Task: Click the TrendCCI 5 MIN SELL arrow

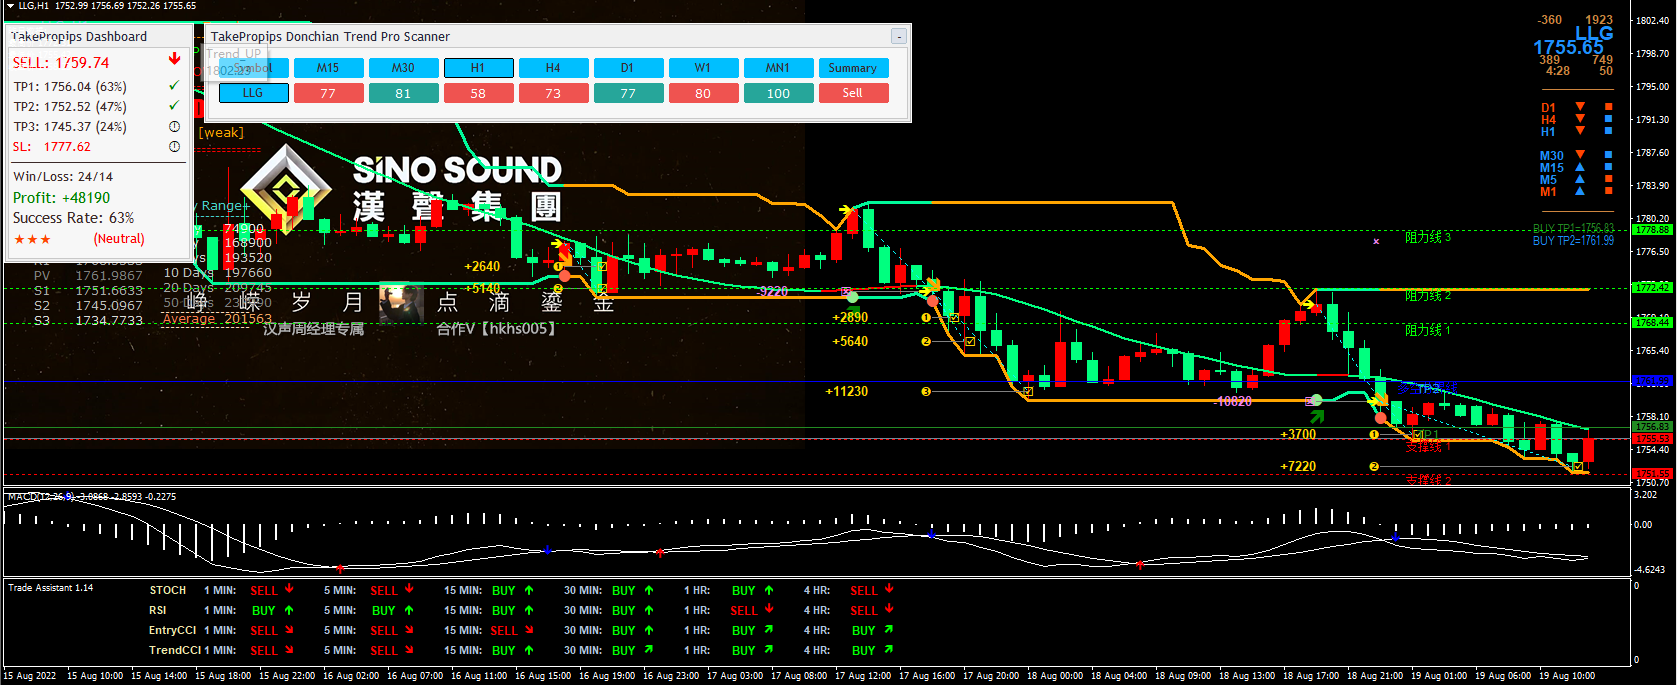Action: click(409, 650)
